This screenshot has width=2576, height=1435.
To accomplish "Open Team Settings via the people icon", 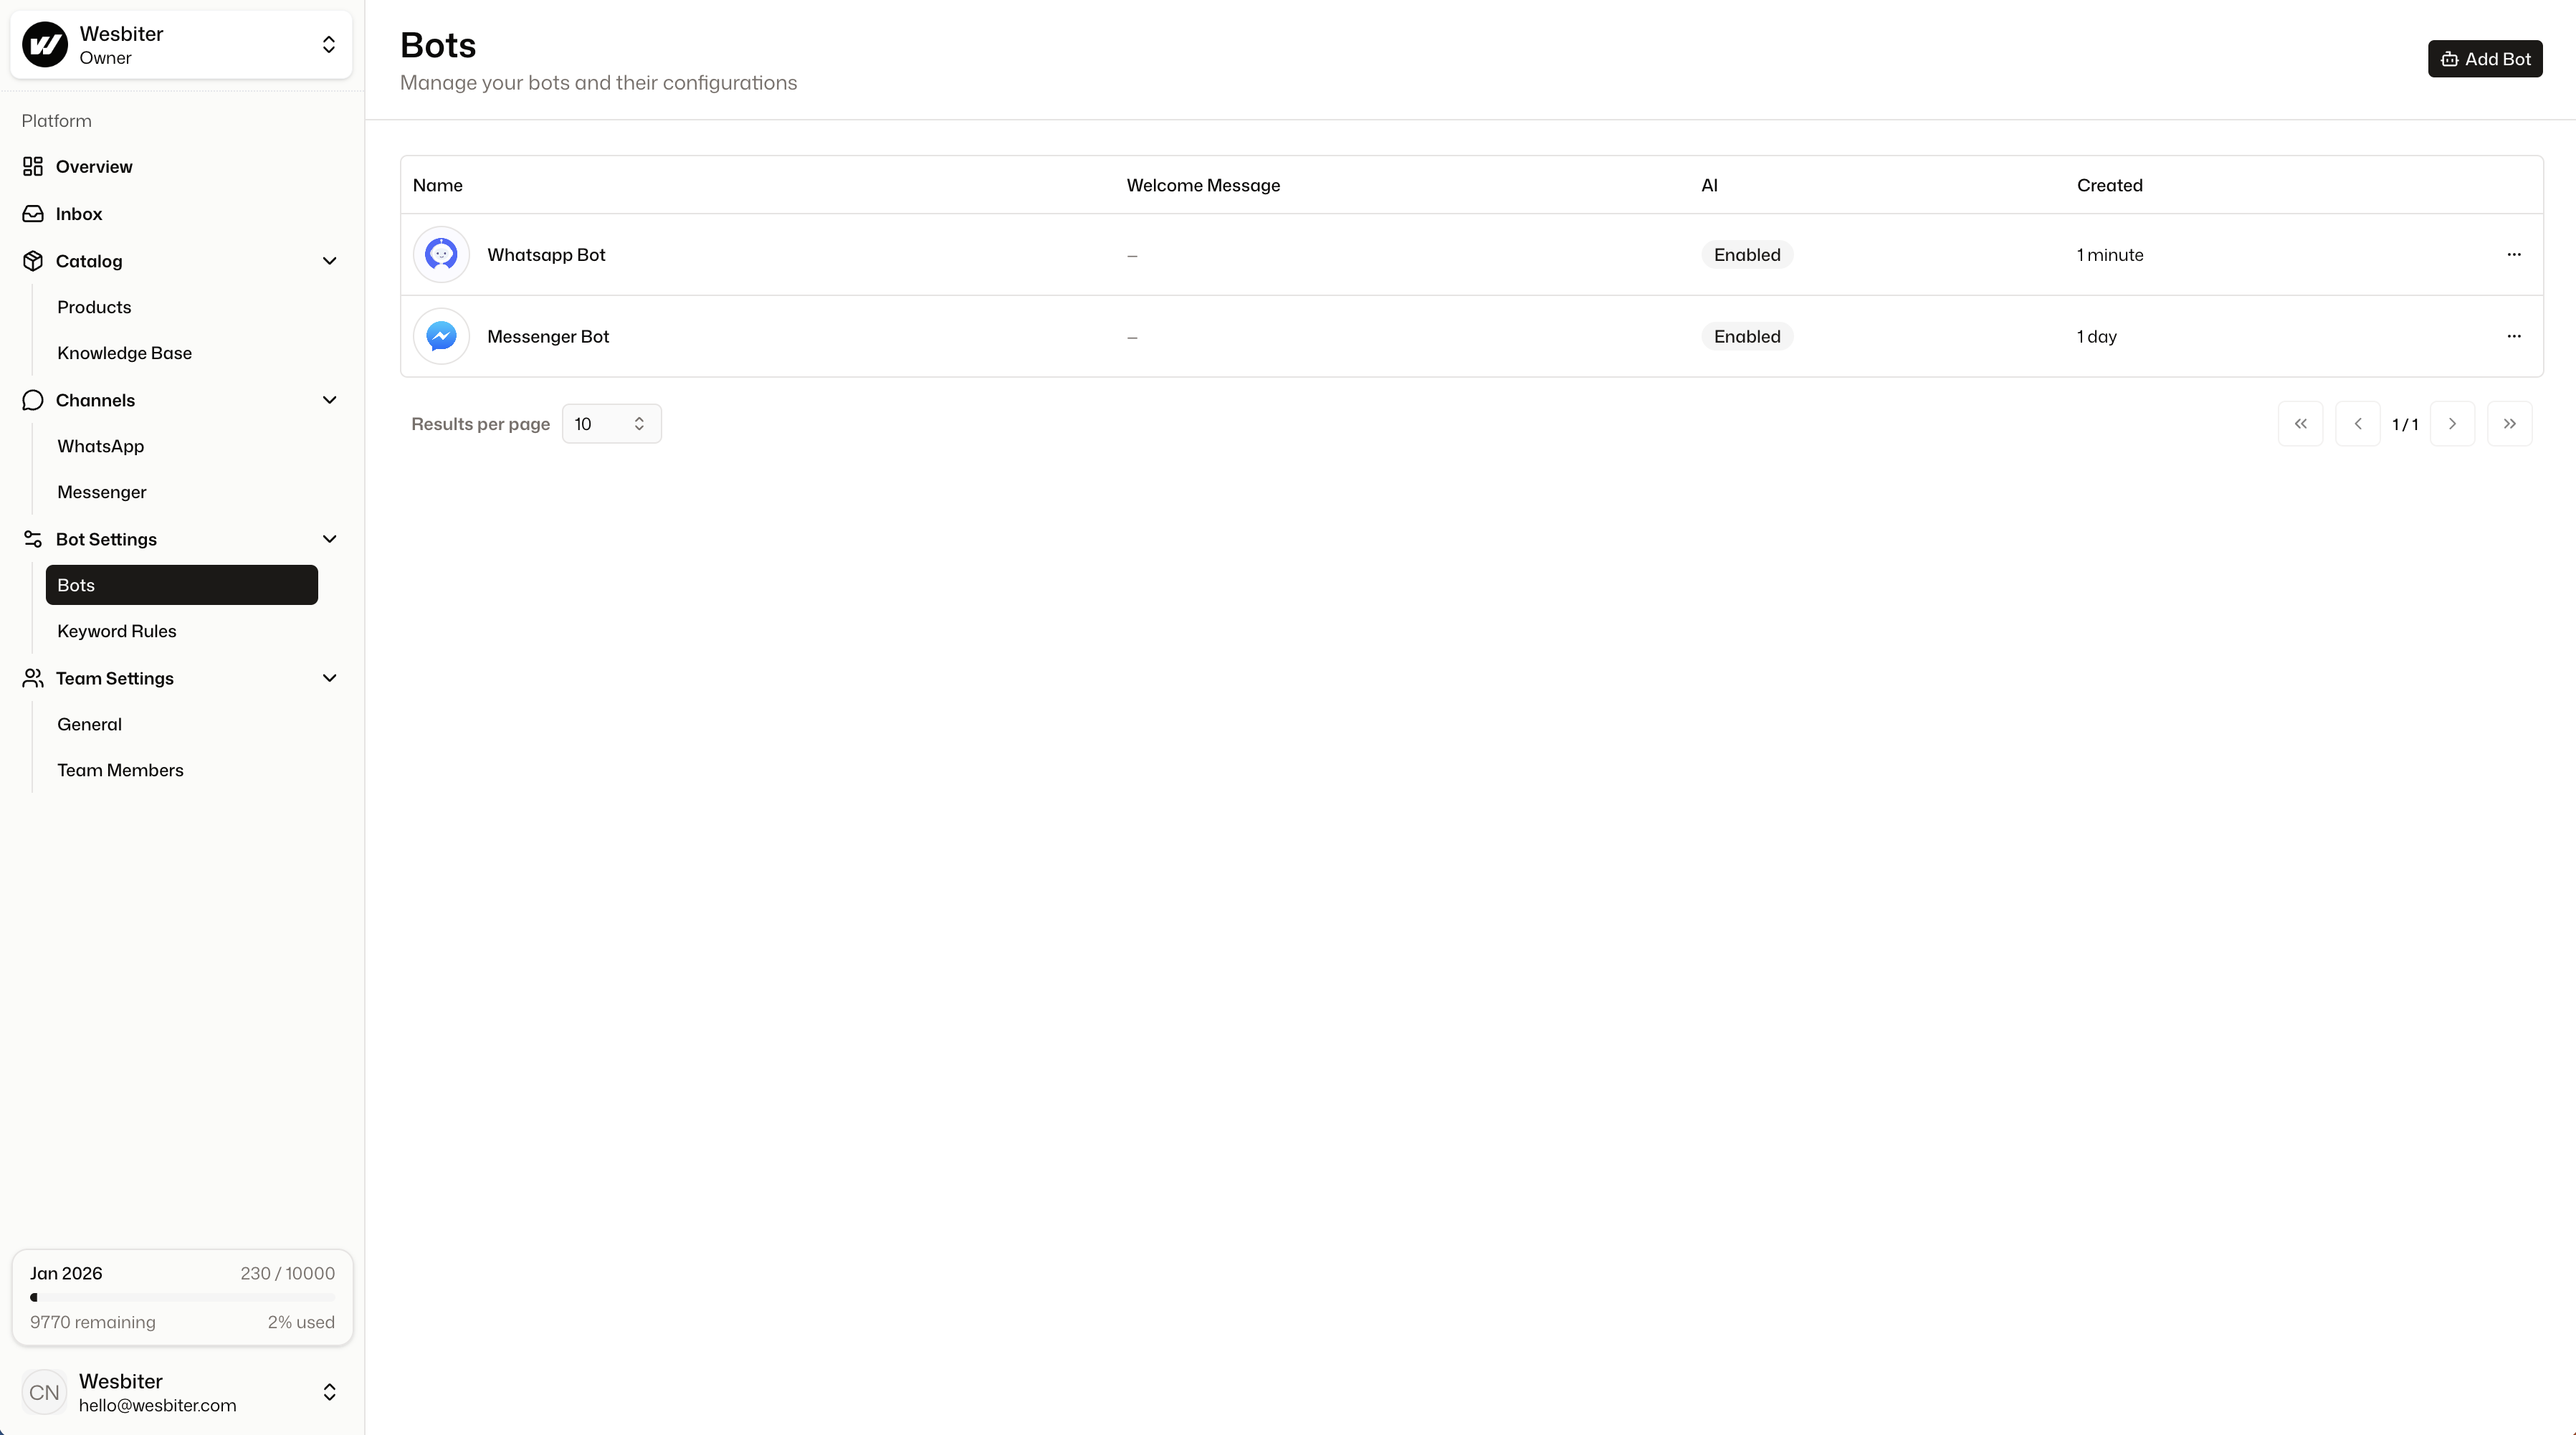I will pos(33,678).
